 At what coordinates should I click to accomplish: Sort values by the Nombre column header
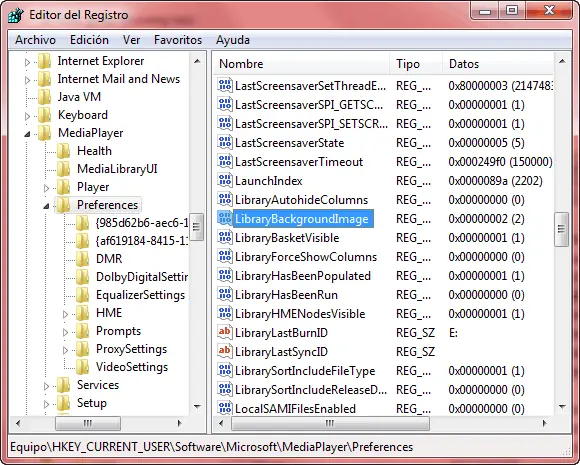(x=301, y=64)
